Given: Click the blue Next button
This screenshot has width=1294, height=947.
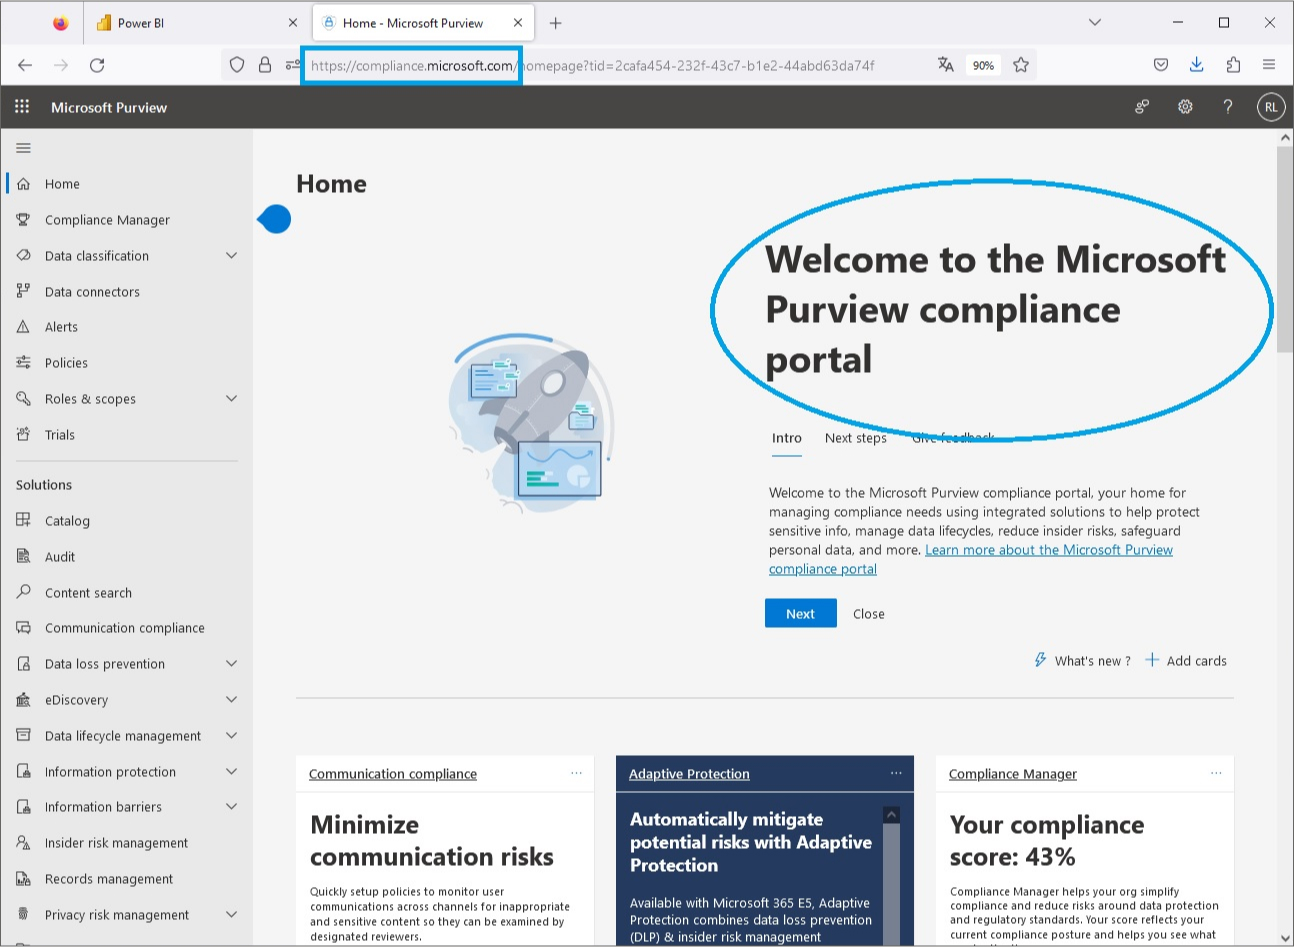Looking at the screenshot, I should [800, 613].
